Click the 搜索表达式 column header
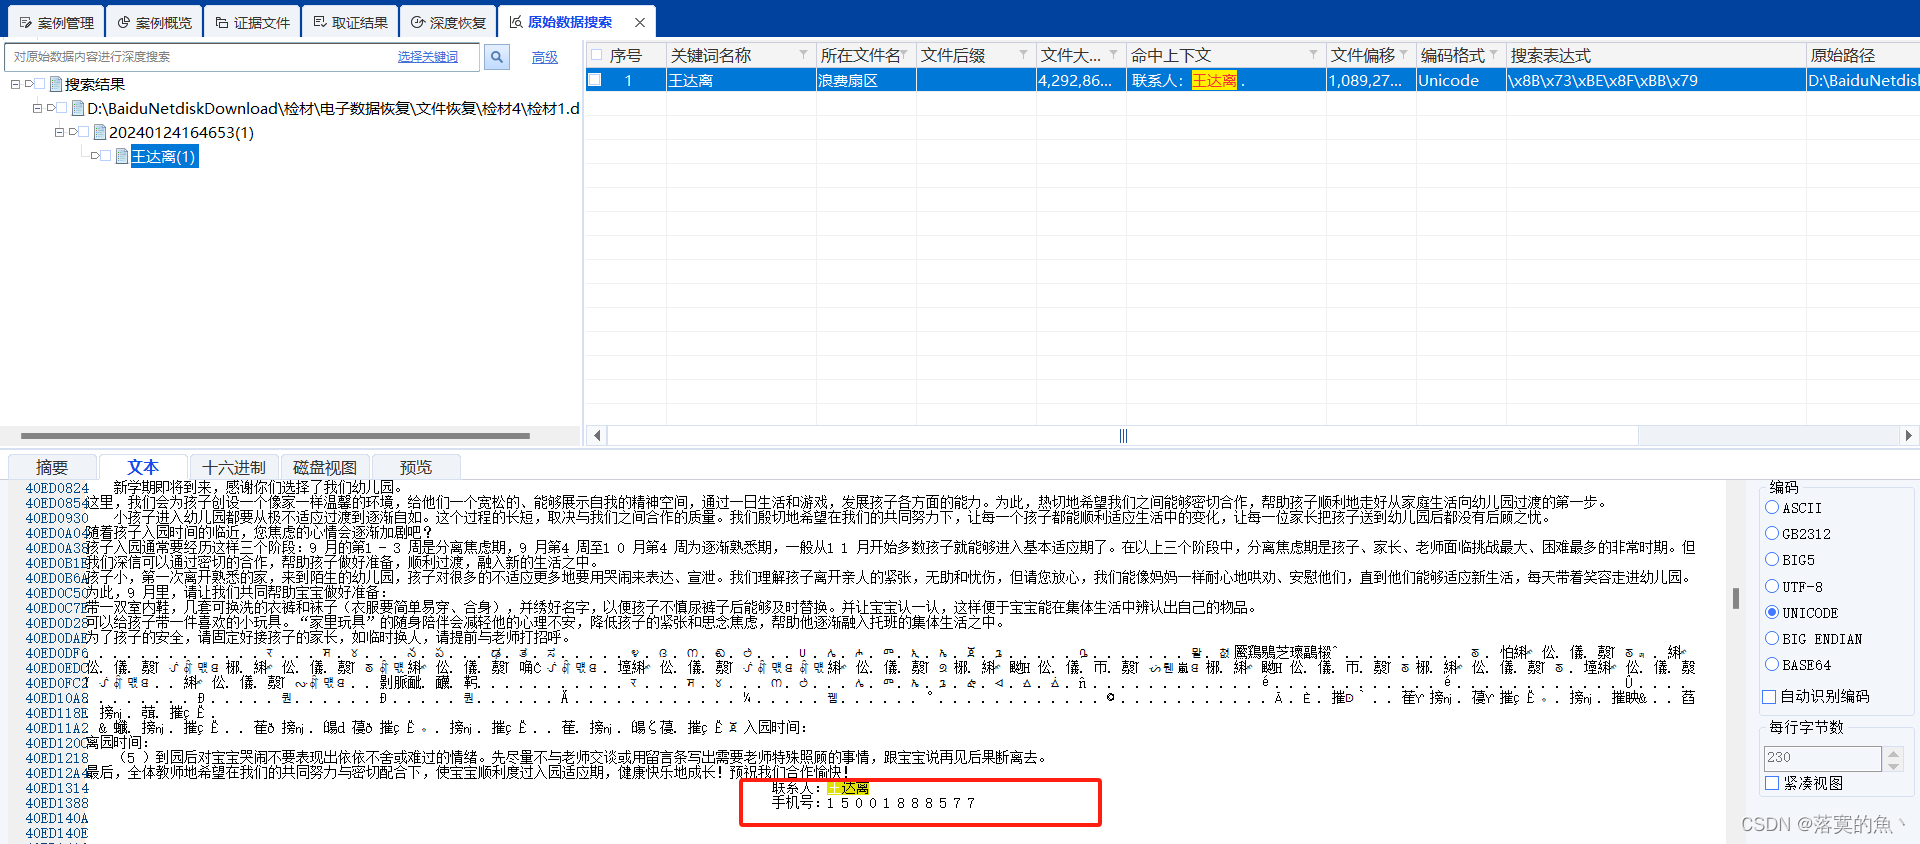The width and height of the screenshot is (1920, 844). [1656, 55]
